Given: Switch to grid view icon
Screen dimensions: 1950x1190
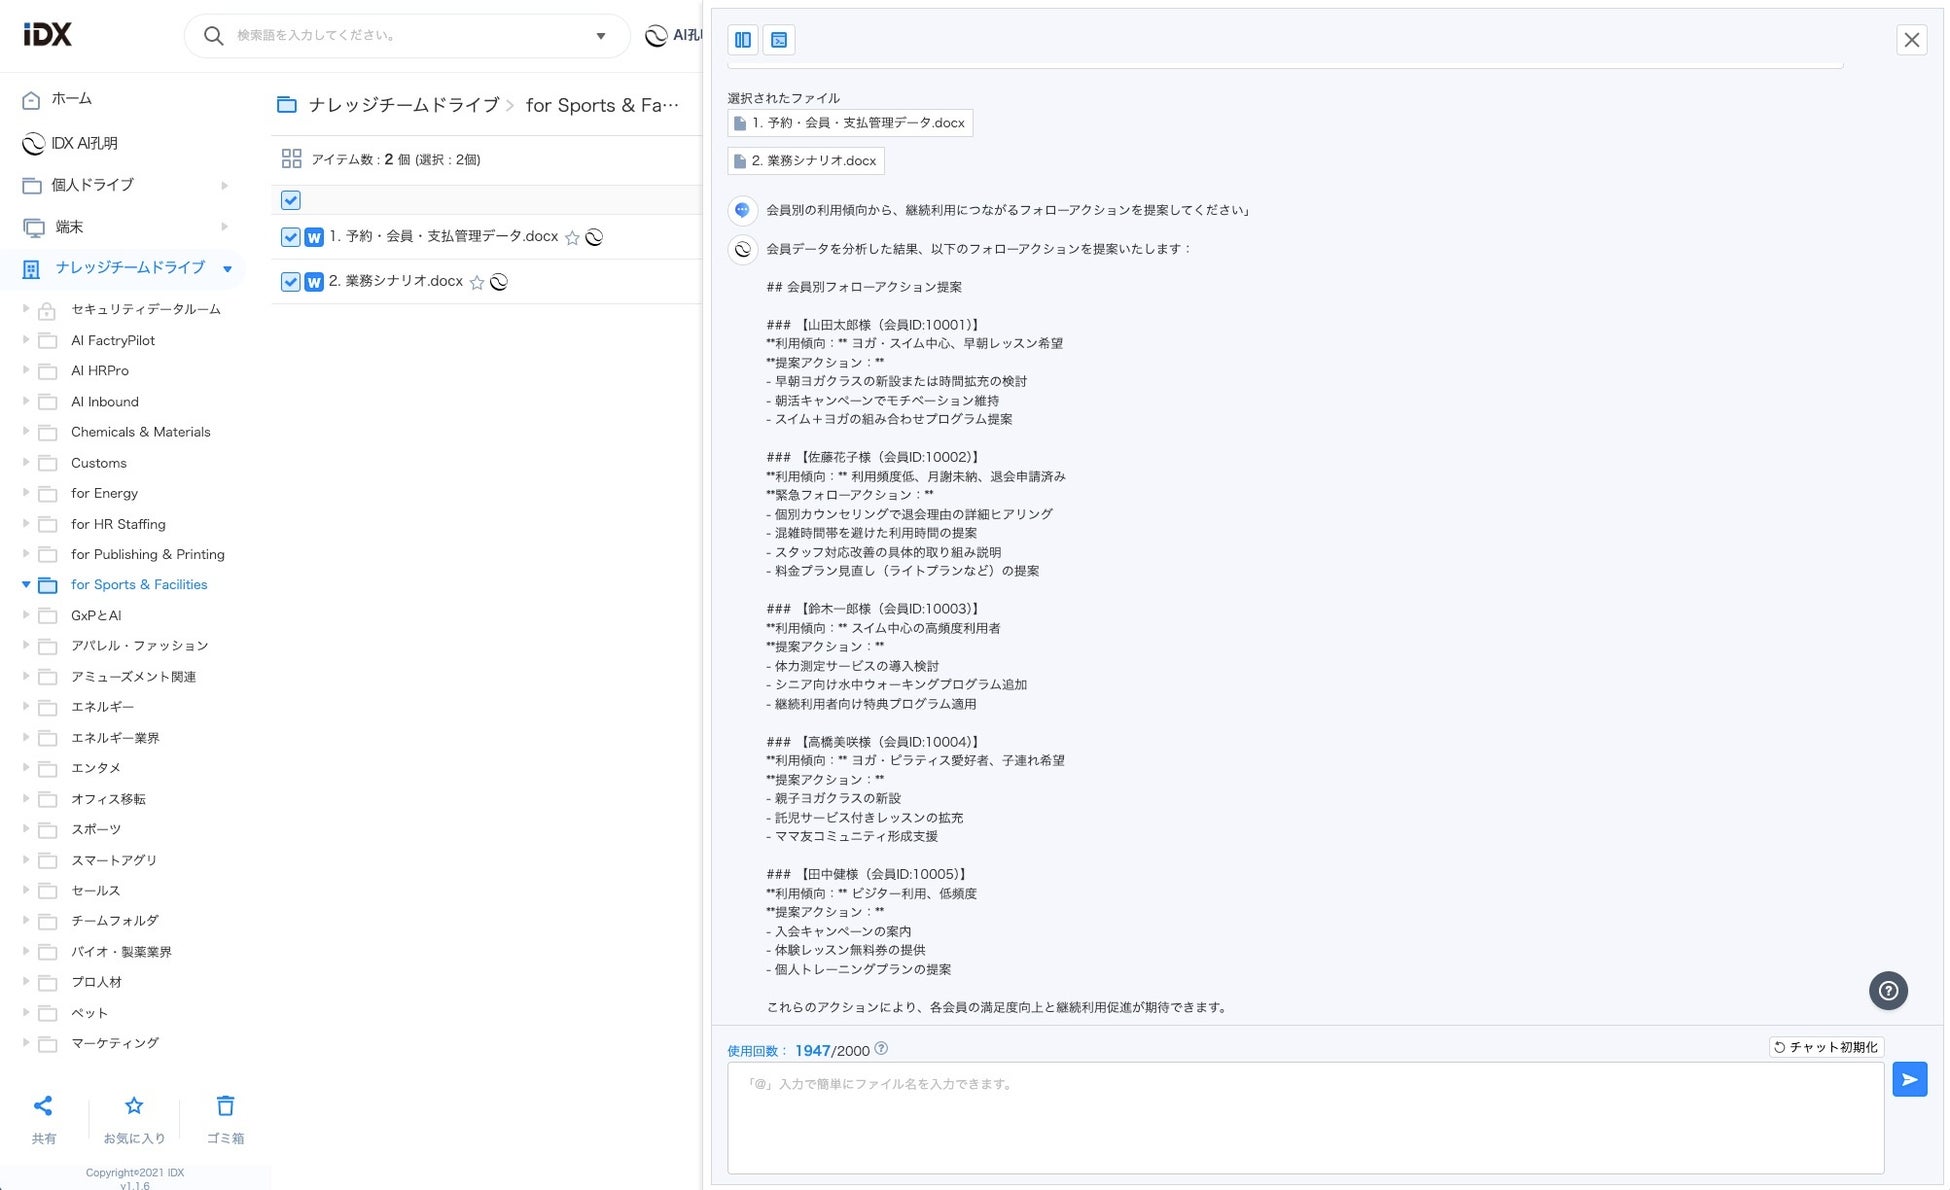Looking at the screenshot, I should tap(291, 159).
